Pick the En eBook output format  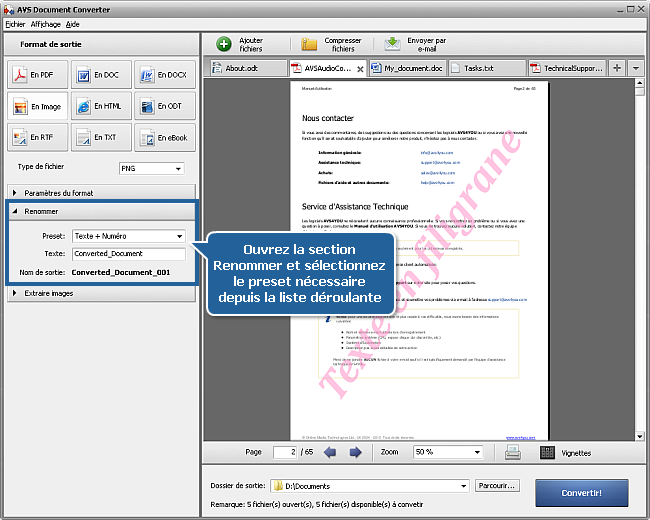pos(165,137)
